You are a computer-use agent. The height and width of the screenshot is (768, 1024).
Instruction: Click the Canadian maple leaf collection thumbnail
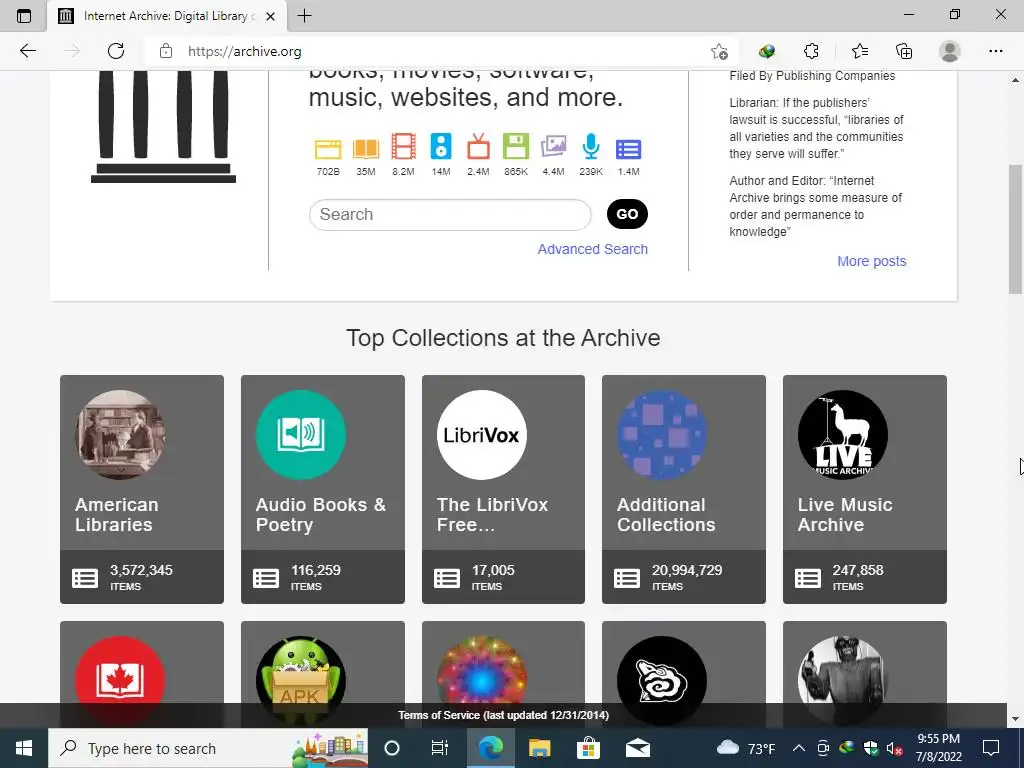pyautogui.click(x=120, y=681)
